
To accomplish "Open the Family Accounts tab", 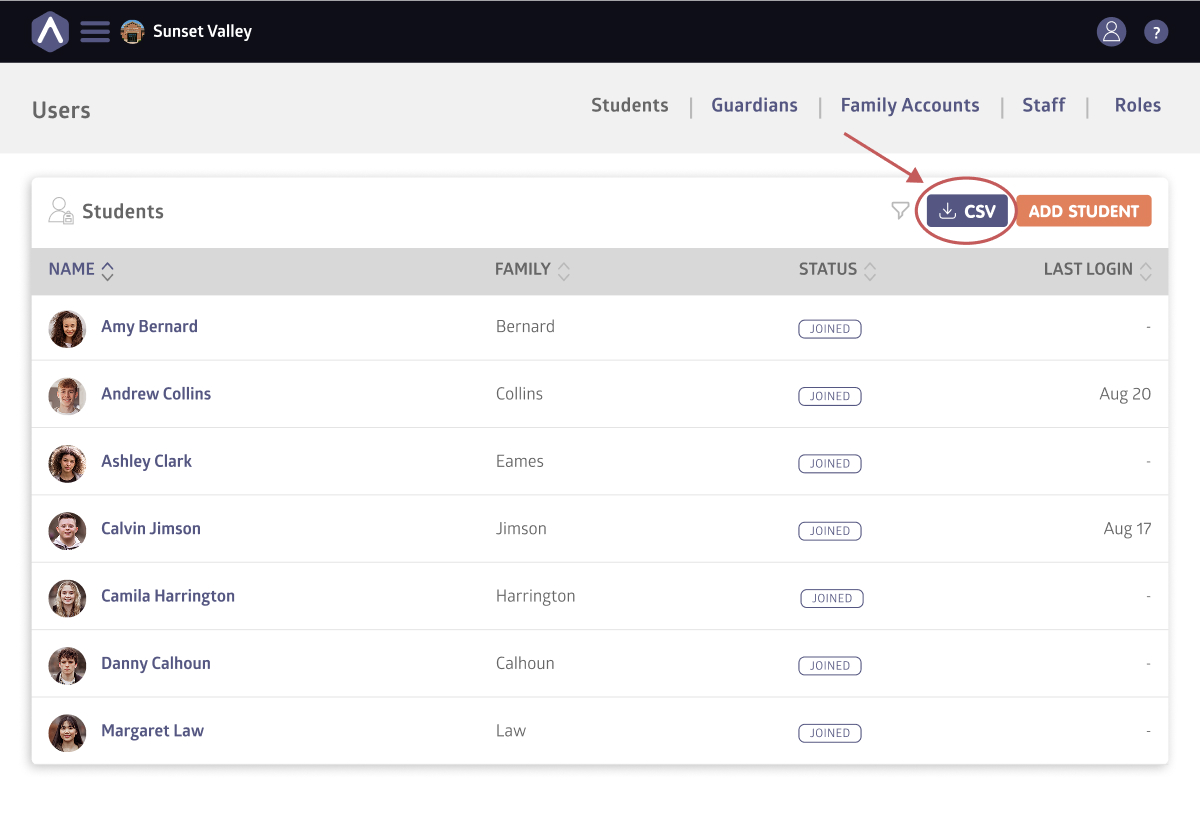I will (x=909, y=105).
